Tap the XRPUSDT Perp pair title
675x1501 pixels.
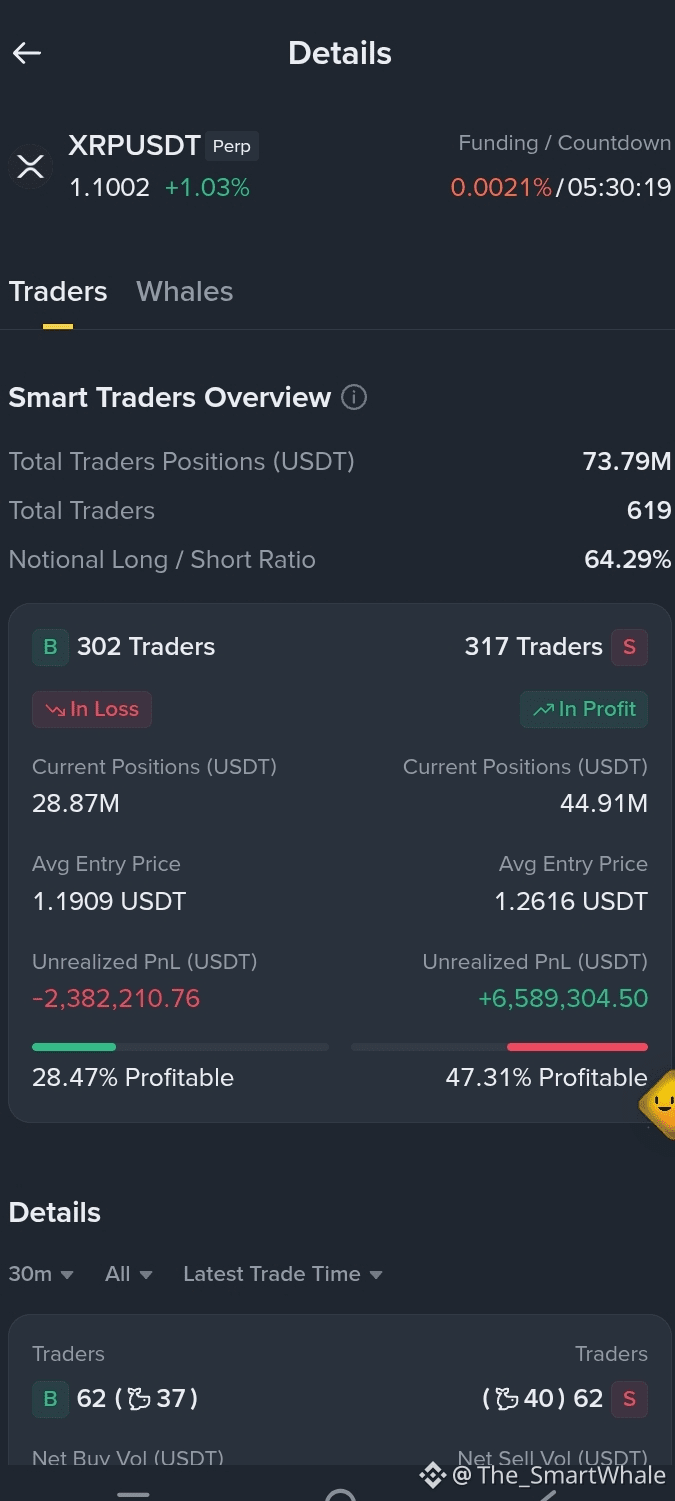tap(163, 146)
